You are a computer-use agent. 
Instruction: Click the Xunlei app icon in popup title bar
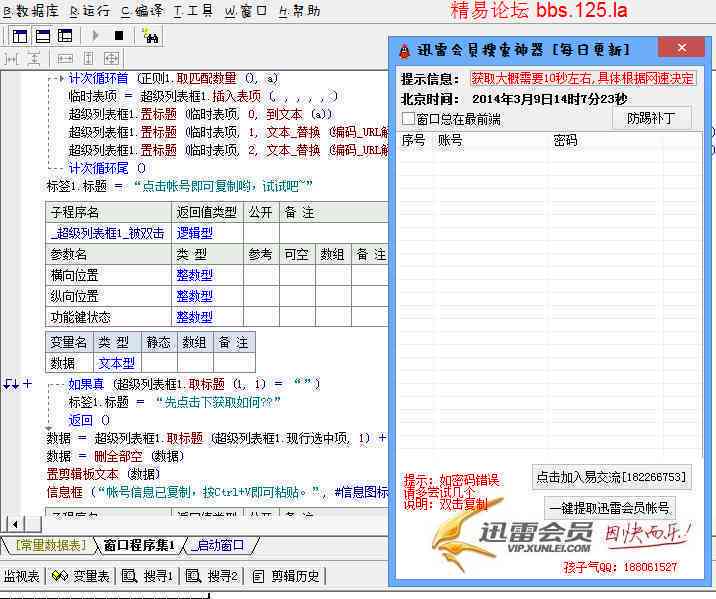pyautogui.click(x=404, y=50)
